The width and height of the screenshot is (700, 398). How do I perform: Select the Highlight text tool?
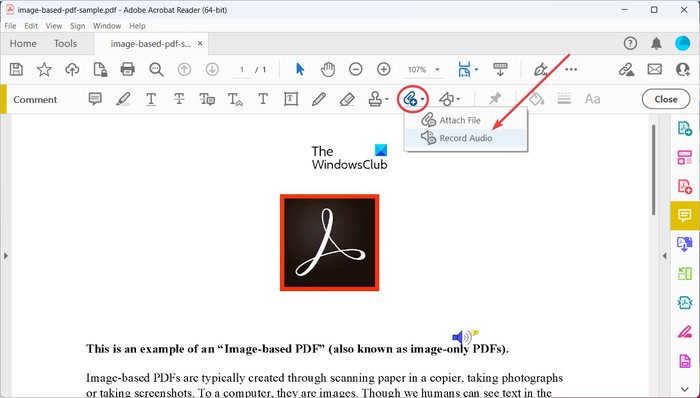coord(123,99)
